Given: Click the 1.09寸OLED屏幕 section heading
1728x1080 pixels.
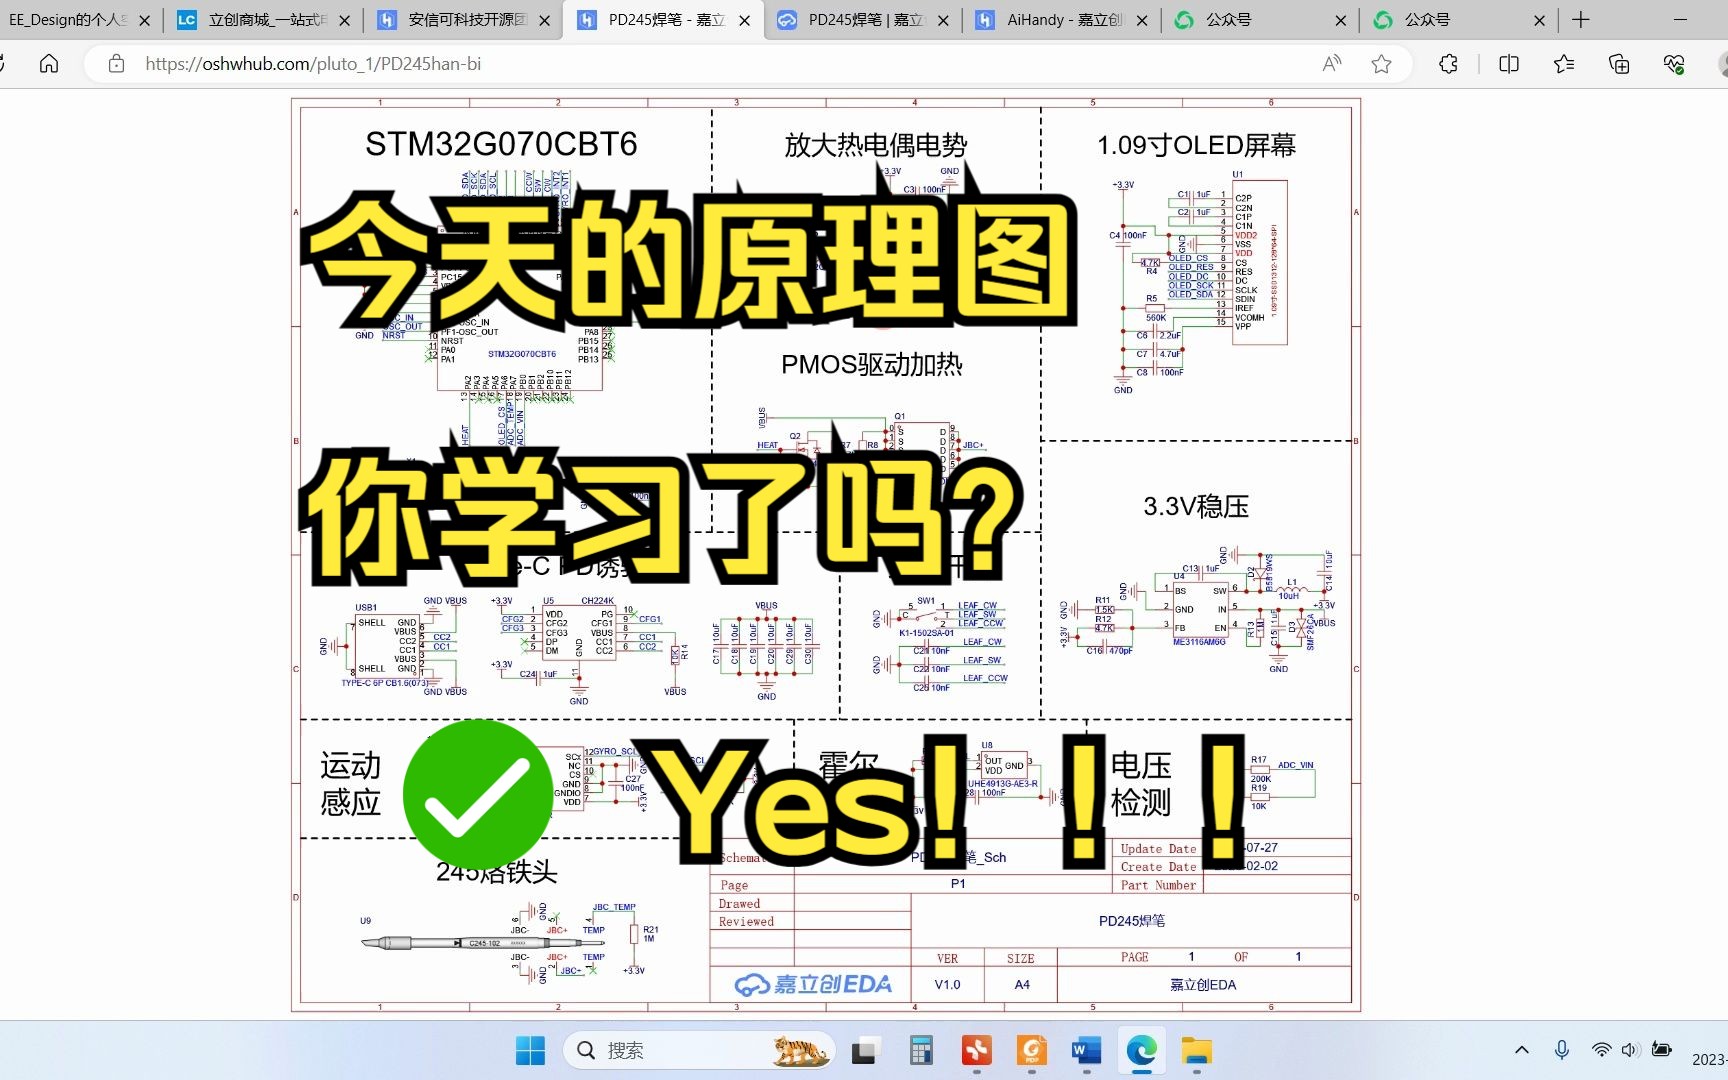Looking at the screenshot, I should click(1196, 145).
